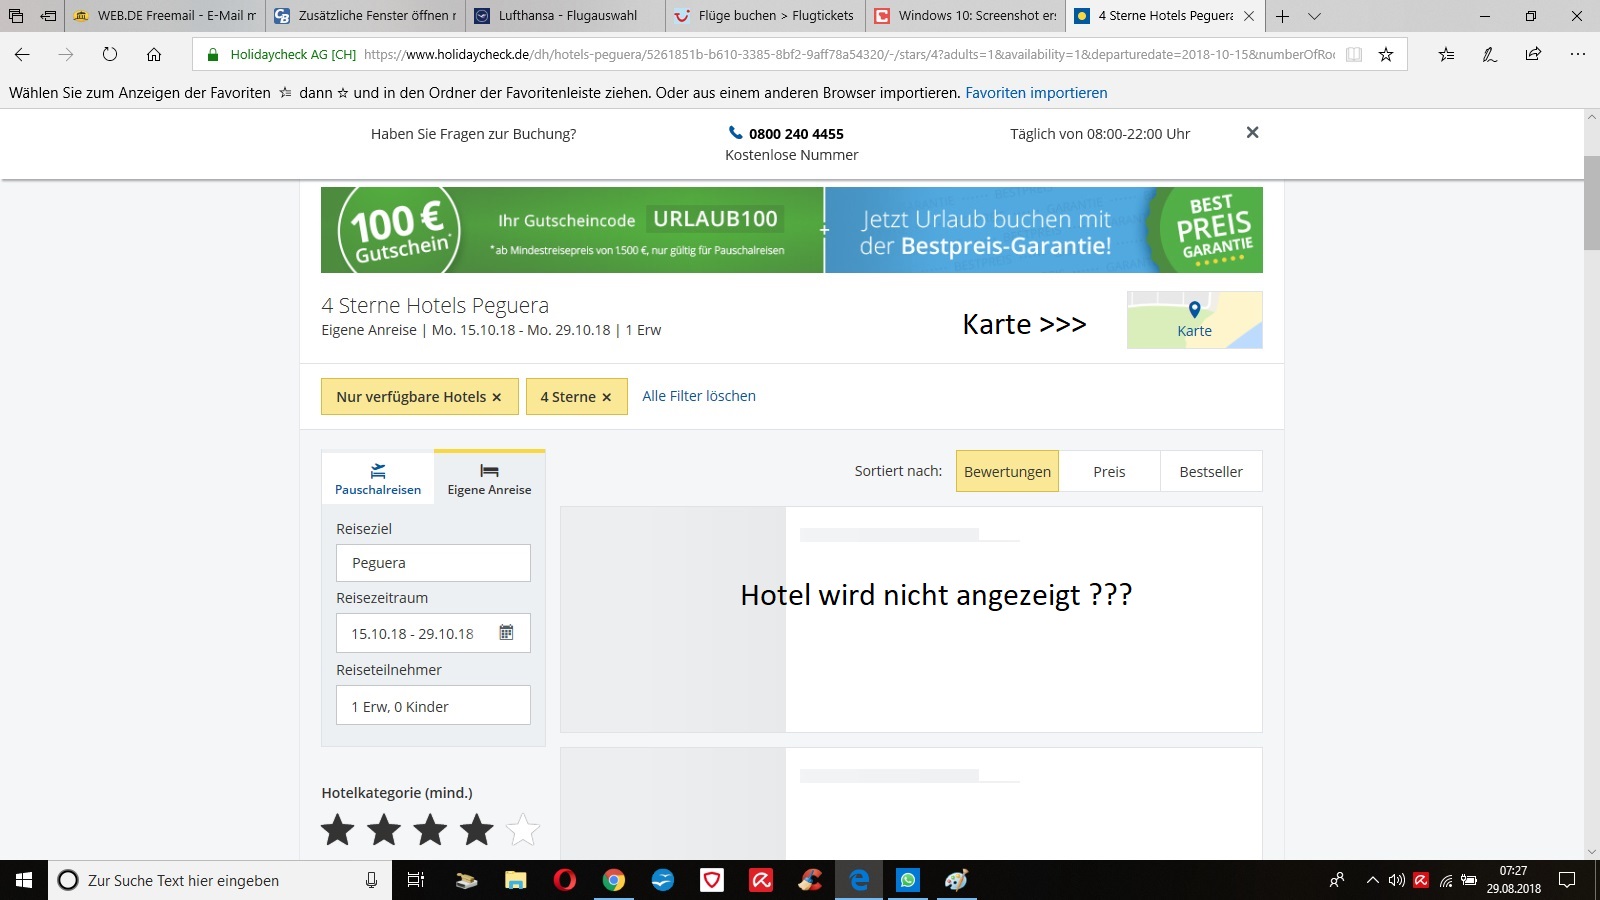Open Task View on the taskbar
This screenshot has height=900, width=1600.
click(x=416, y=880)
